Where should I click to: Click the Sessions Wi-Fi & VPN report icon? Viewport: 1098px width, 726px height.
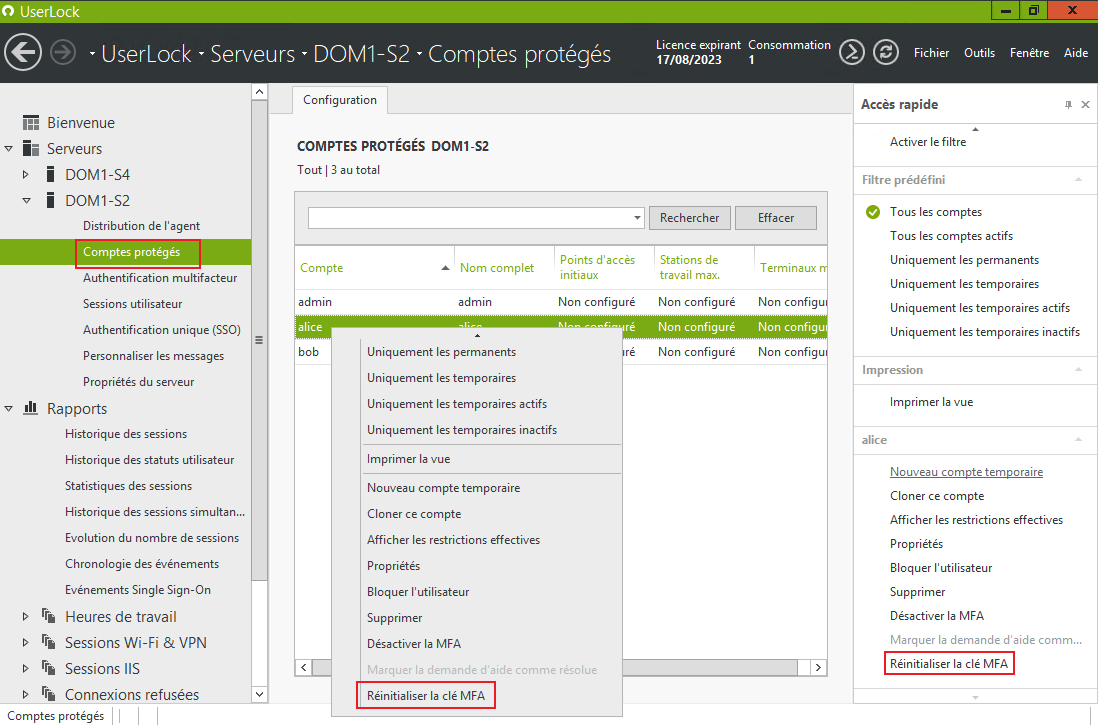48,642
